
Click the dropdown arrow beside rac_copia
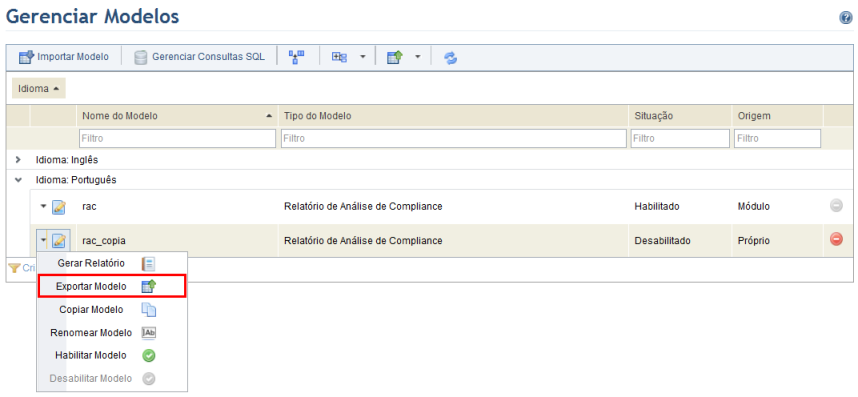click(44, 240)
